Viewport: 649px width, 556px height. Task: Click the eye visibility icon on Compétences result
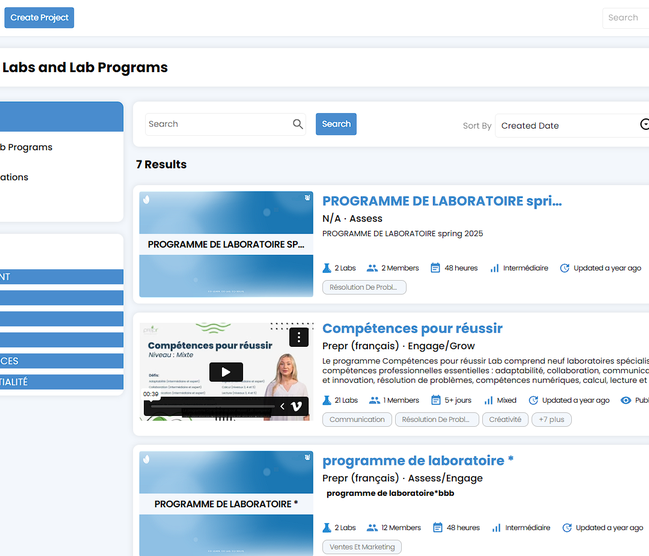coord(626,400)
